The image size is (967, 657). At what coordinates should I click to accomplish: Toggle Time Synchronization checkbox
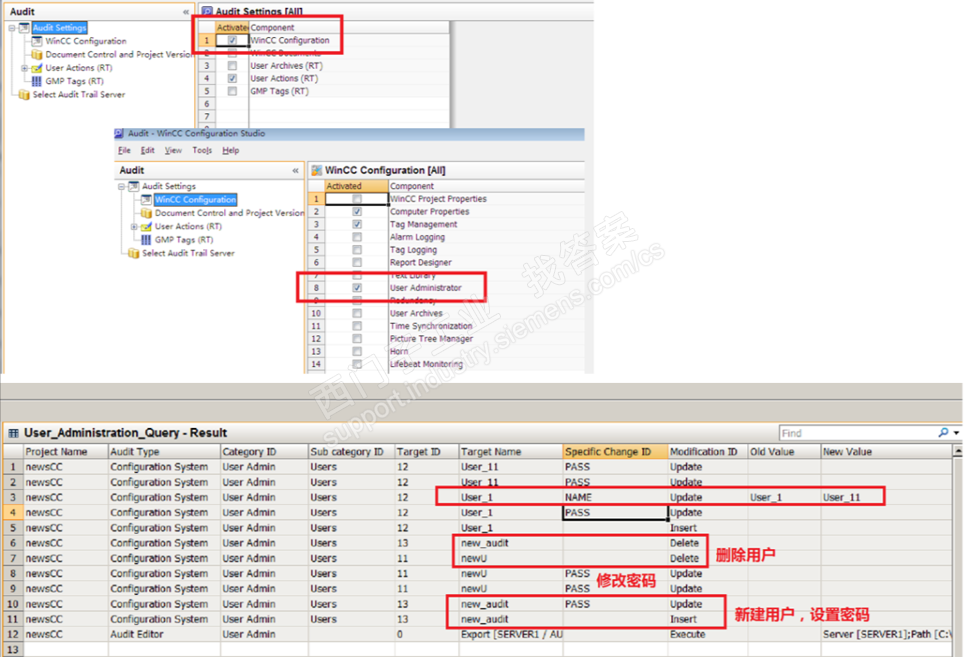click(357, 326)
